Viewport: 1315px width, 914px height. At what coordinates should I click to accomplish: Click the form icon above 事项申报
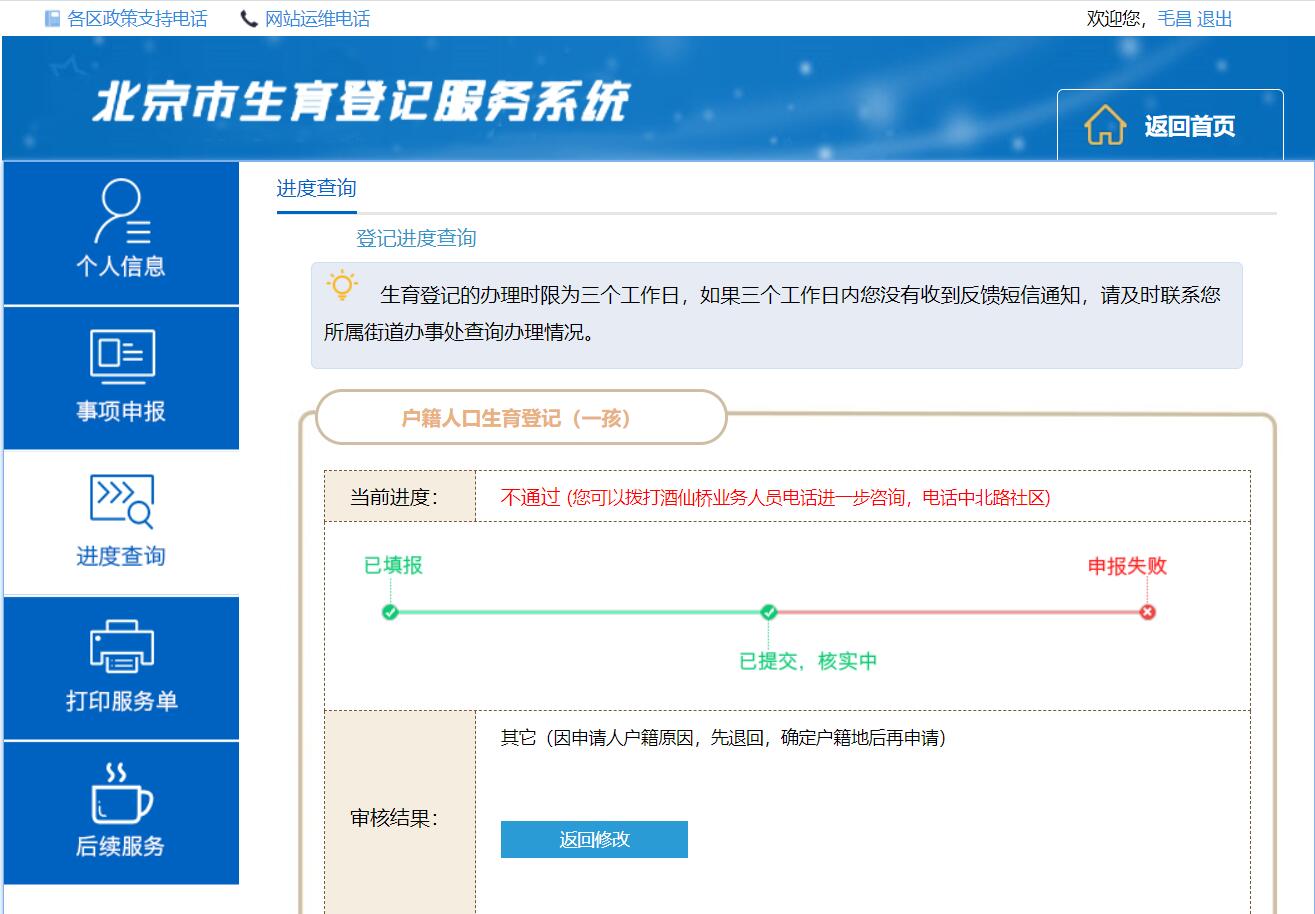(x=122, y=357)
